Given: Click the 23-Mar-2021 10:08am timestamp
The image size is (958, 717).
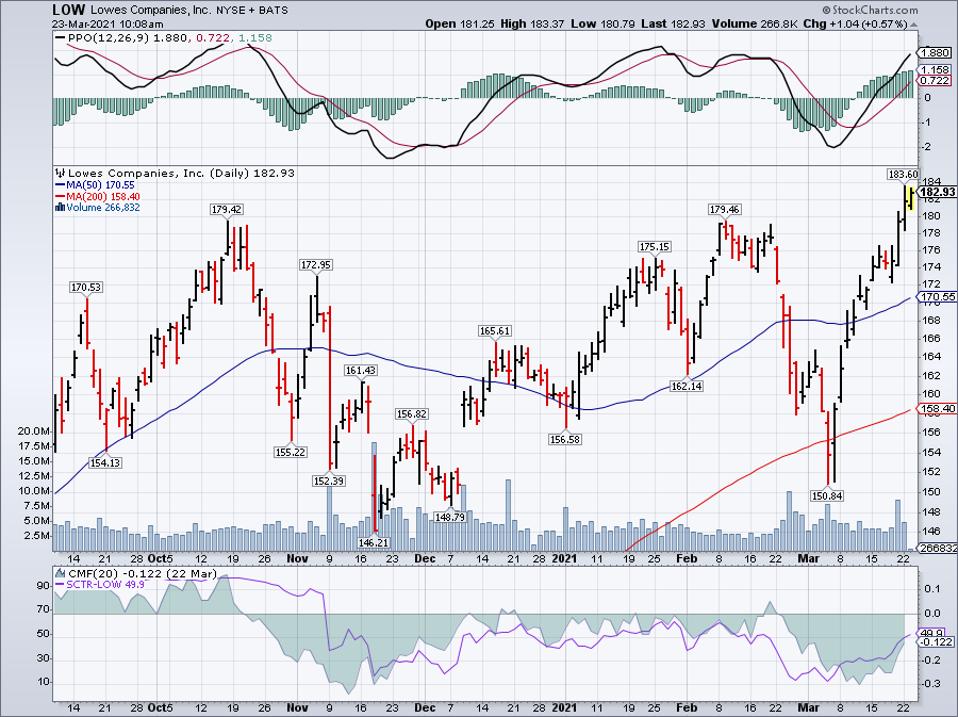Looking at the screenshot, I should click(108, 24).
